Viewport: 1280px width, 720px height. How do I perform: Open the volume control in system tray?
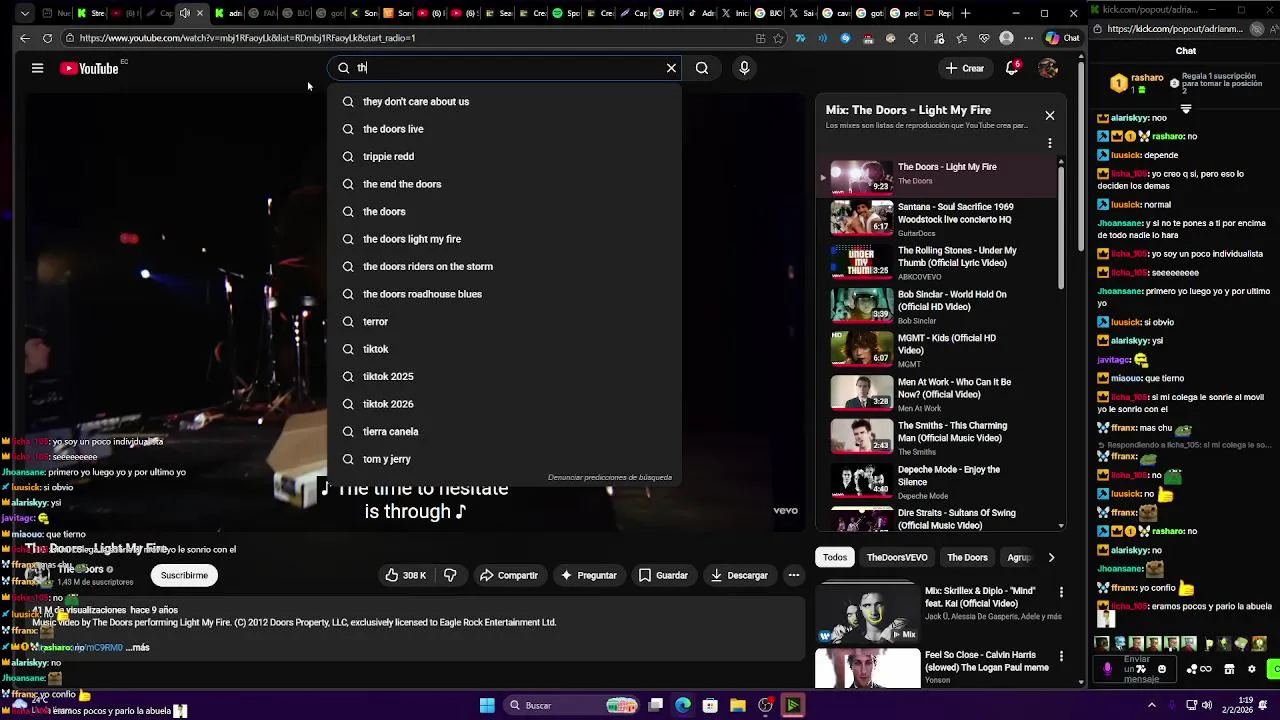(x=1206, y=705)
